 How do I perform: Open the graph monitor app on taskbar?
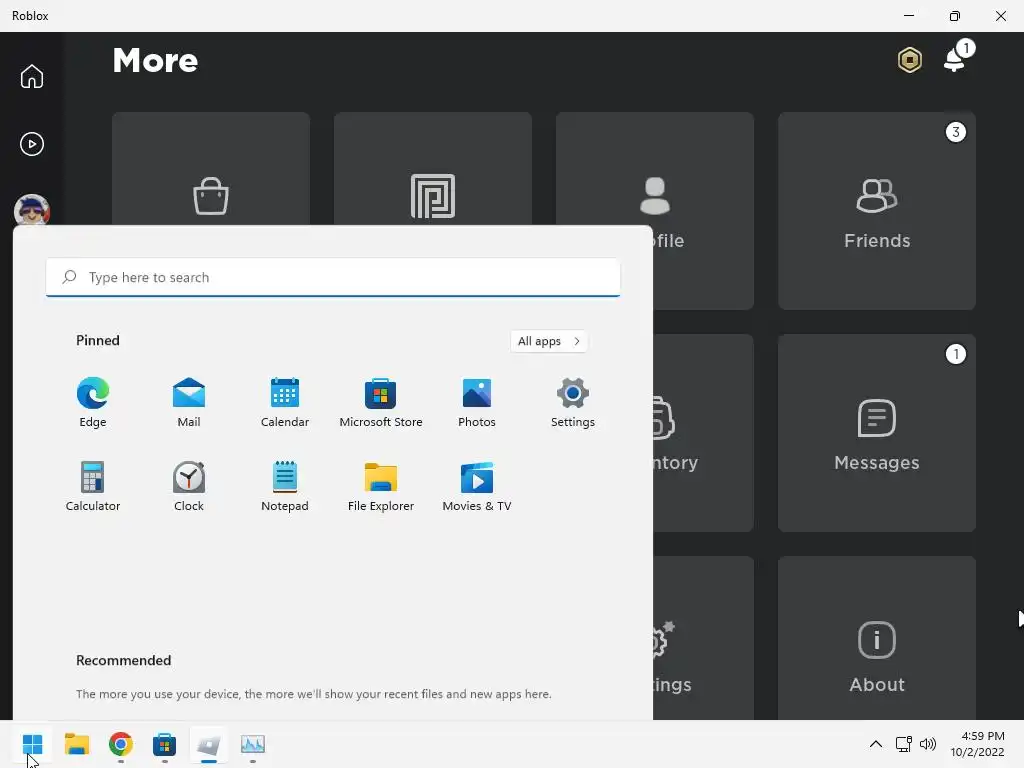pos(253,744)
